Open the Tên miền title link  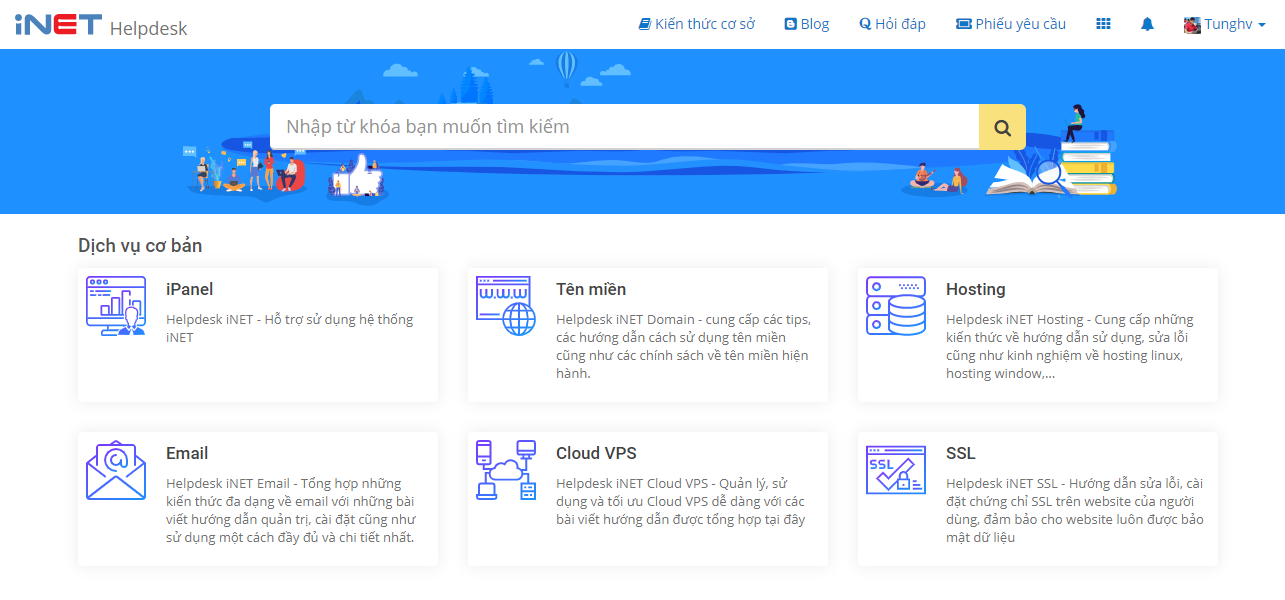coord(591,289)
